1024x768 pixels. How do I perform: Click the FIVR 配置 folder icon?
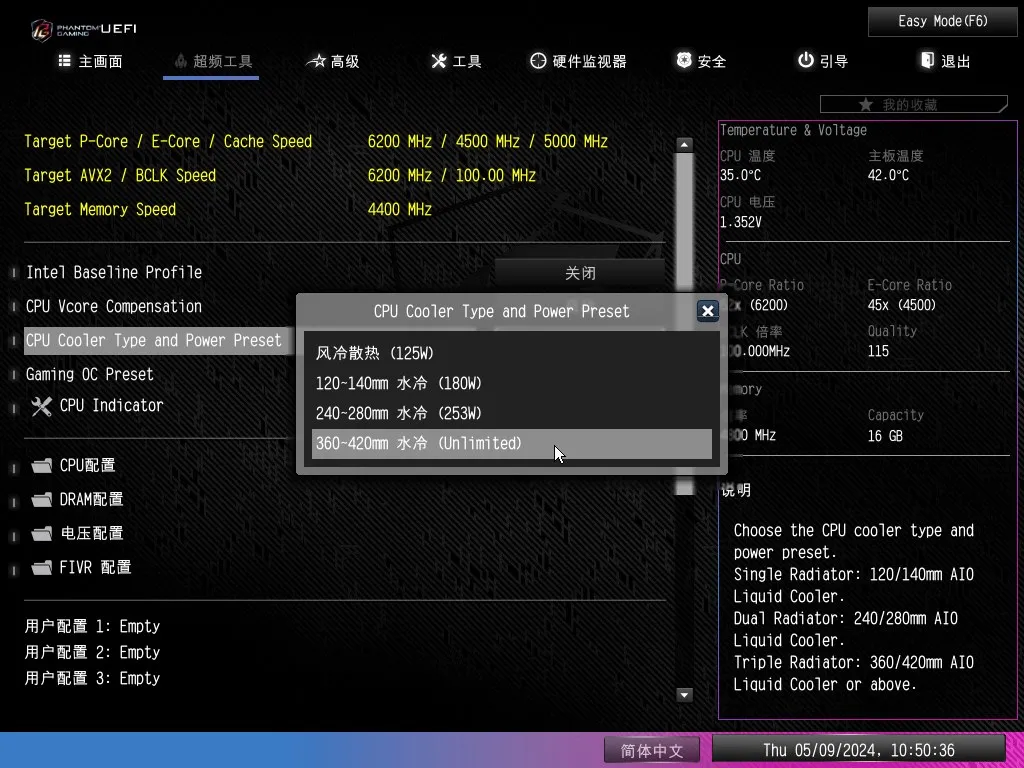point(42,567)
